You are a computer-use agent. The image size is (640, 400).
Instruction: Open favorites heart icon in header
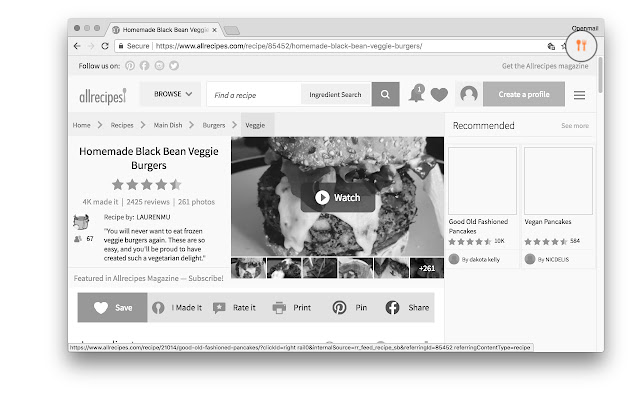tap(439, 95)
